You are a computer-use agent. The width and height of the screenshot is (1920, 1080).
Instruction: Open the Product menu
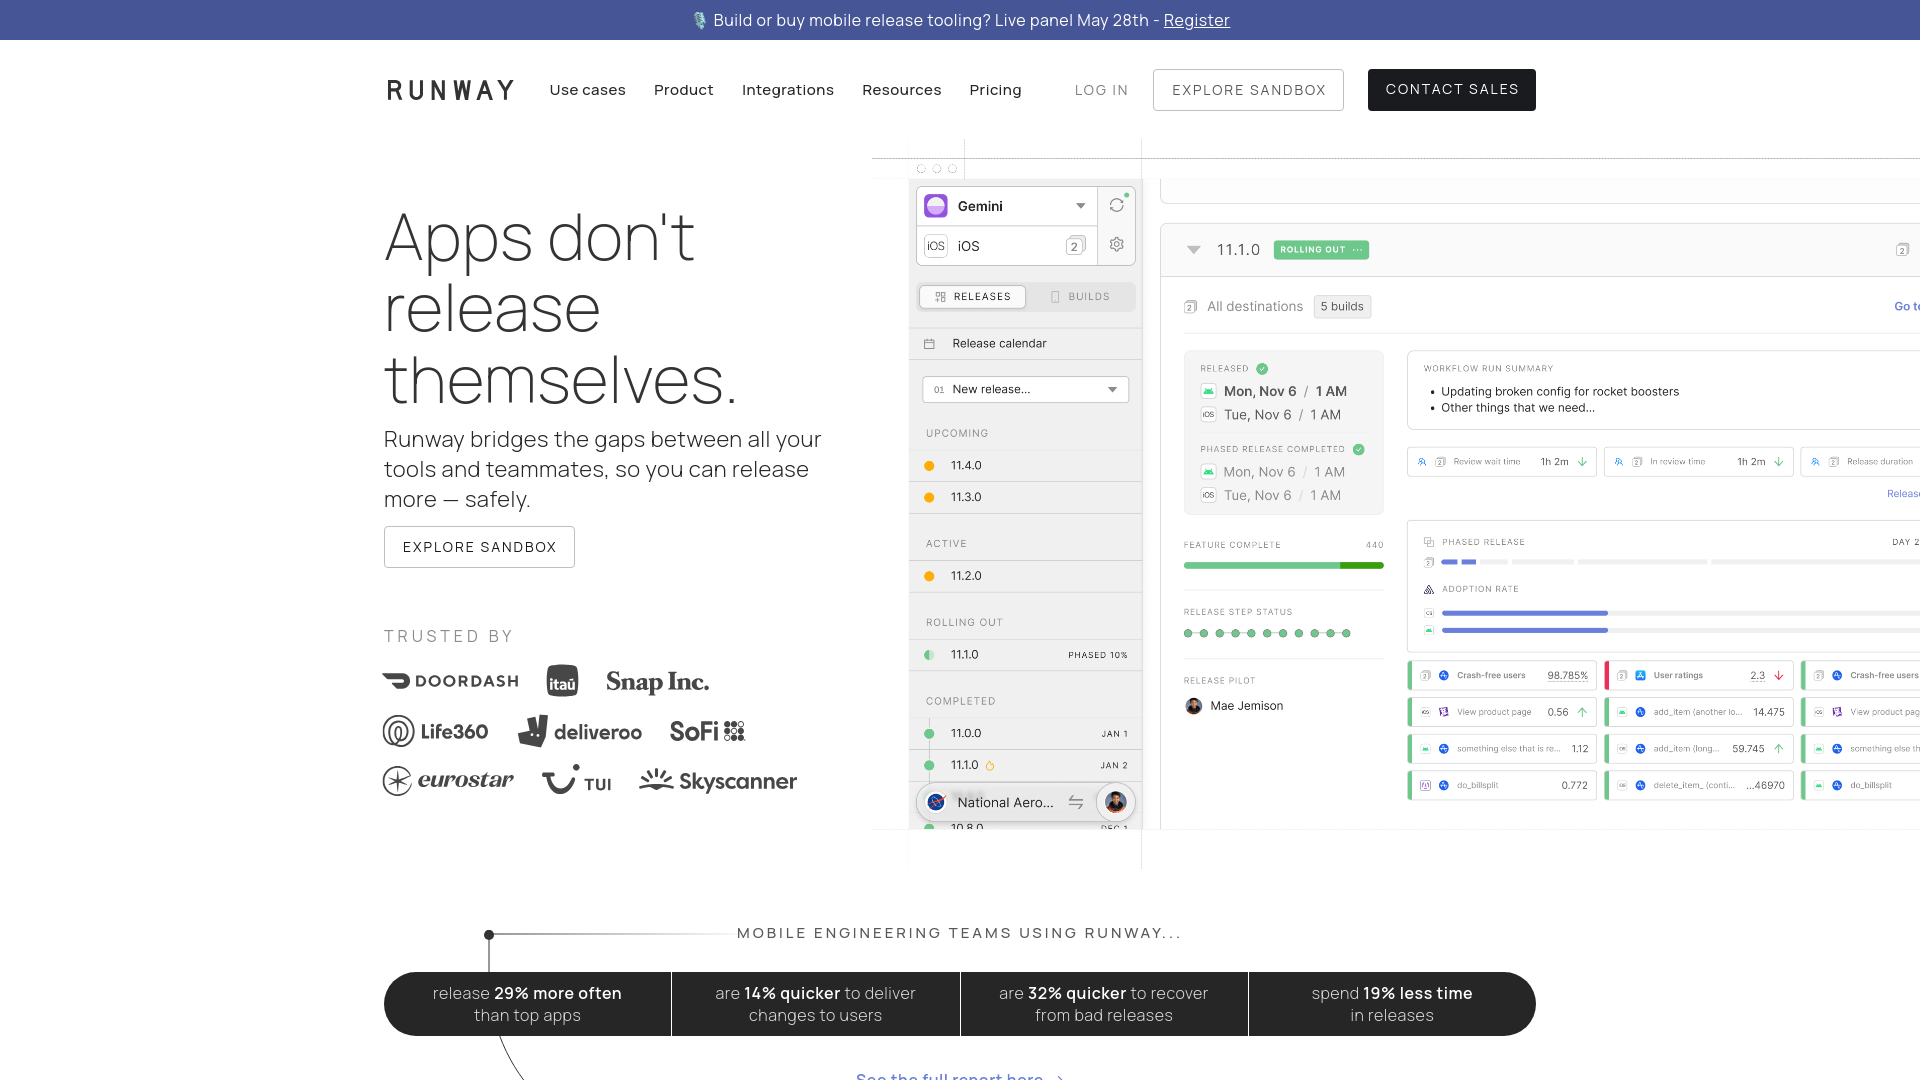[x=684, y=90]
